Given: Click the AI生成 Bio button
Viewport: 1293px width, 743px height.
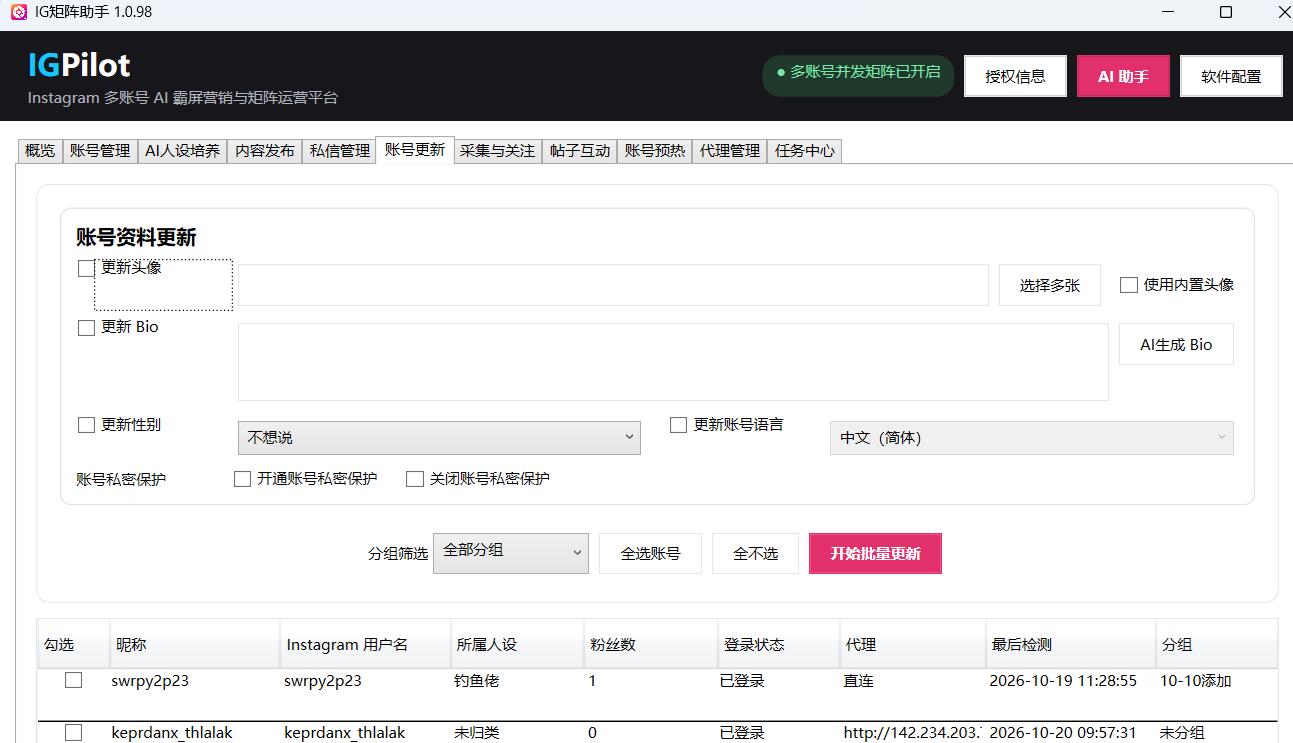Looking at the screenshot, I should (1176, 344).
